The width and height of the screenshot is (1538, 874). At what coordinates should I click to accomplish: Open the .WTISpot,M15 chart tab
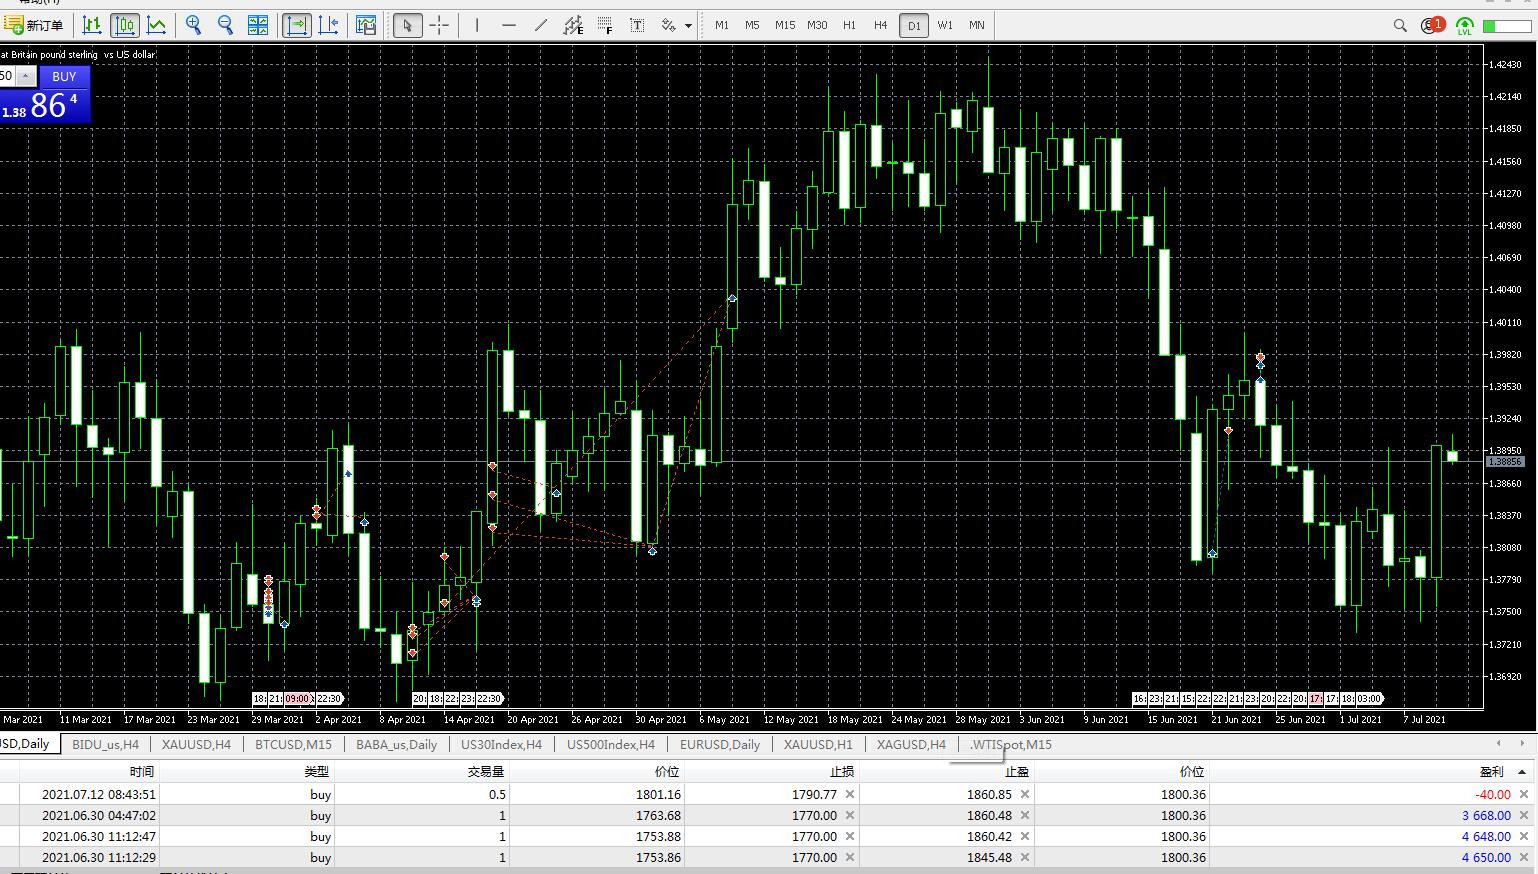1010,744
